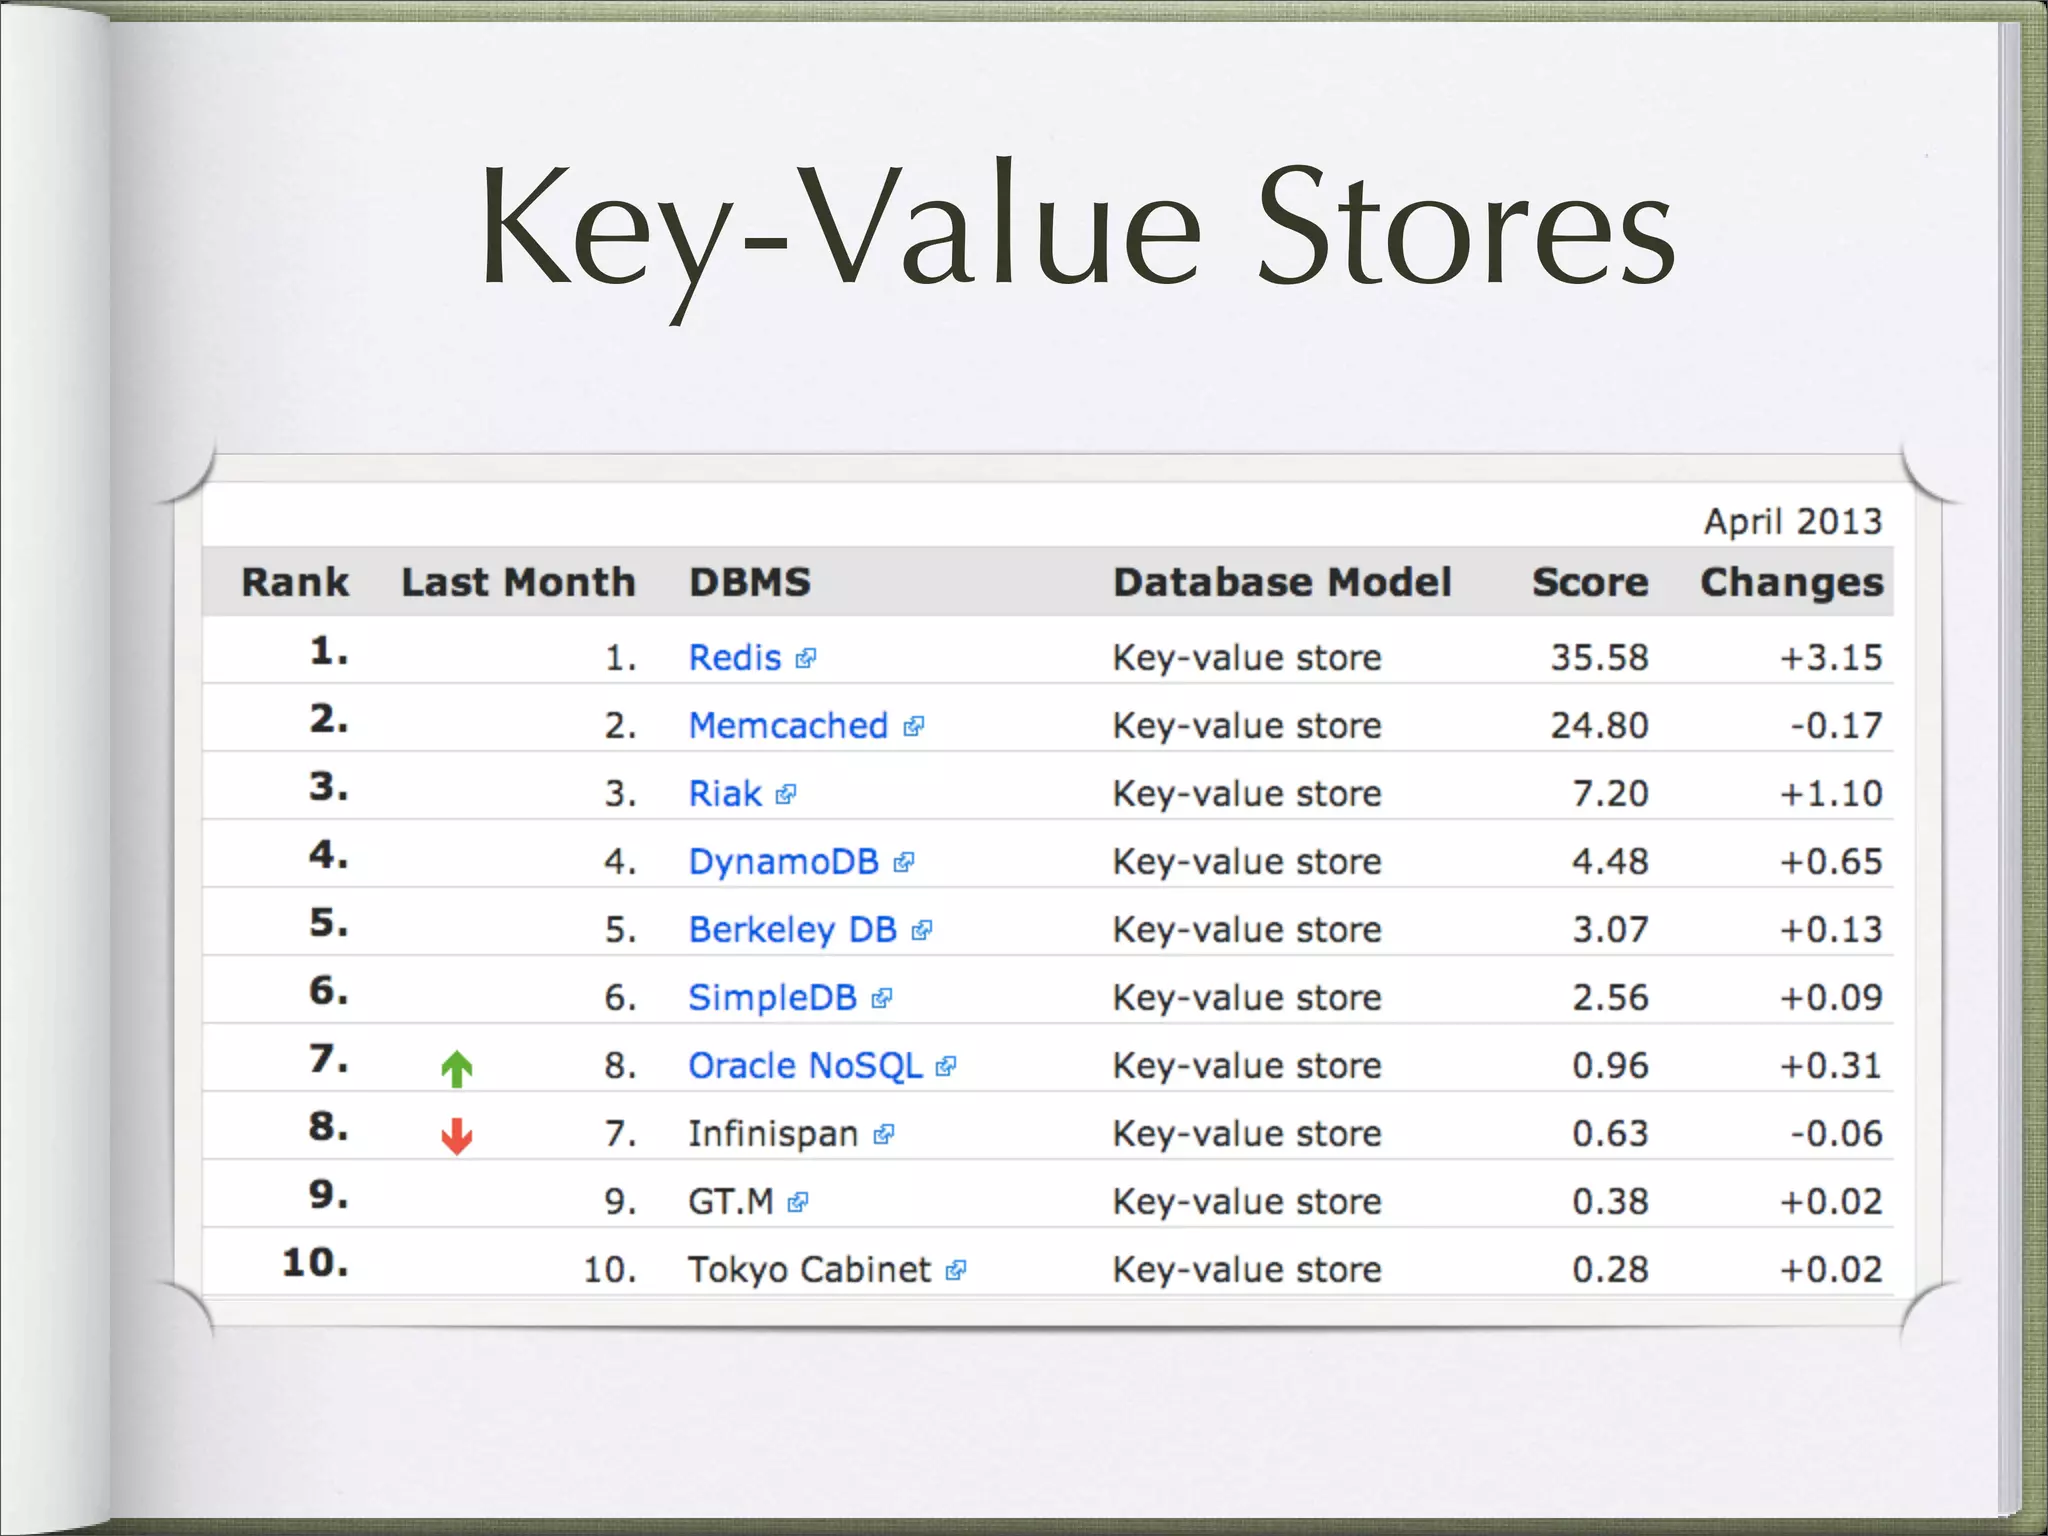
Task: Select the Tokyo Cabinet name
Action: pos(810,1270)
